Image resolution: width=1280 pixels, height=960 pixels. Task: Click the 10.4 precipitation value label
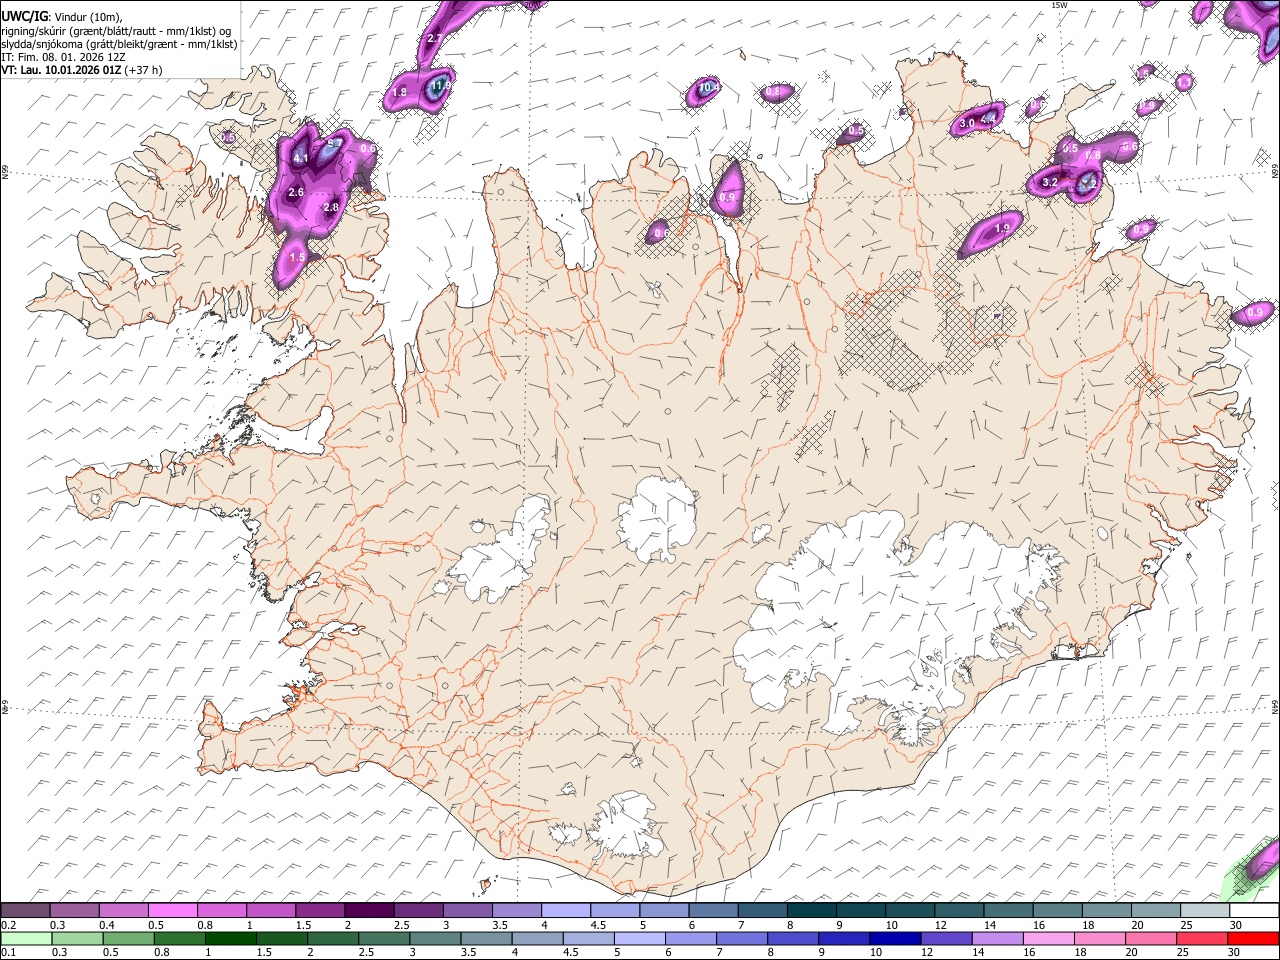point(708,88)
